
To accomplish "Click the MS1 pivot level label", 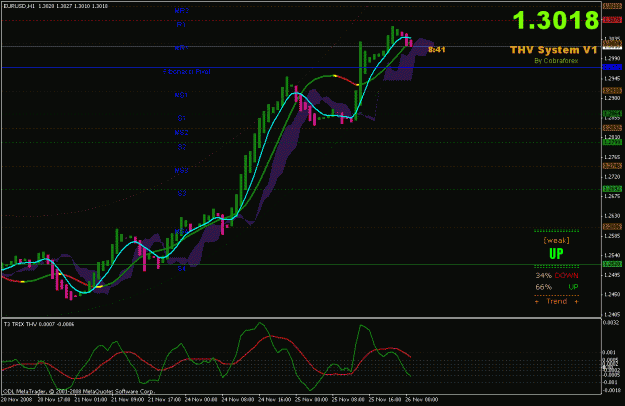I will (x=181, y=95).
